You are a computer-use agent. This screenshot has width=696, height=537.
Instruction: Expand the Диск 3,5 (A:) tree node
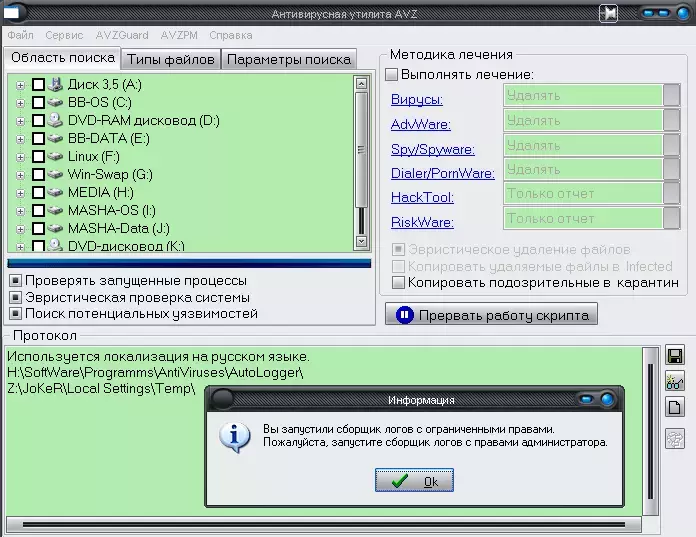[20, 85]
